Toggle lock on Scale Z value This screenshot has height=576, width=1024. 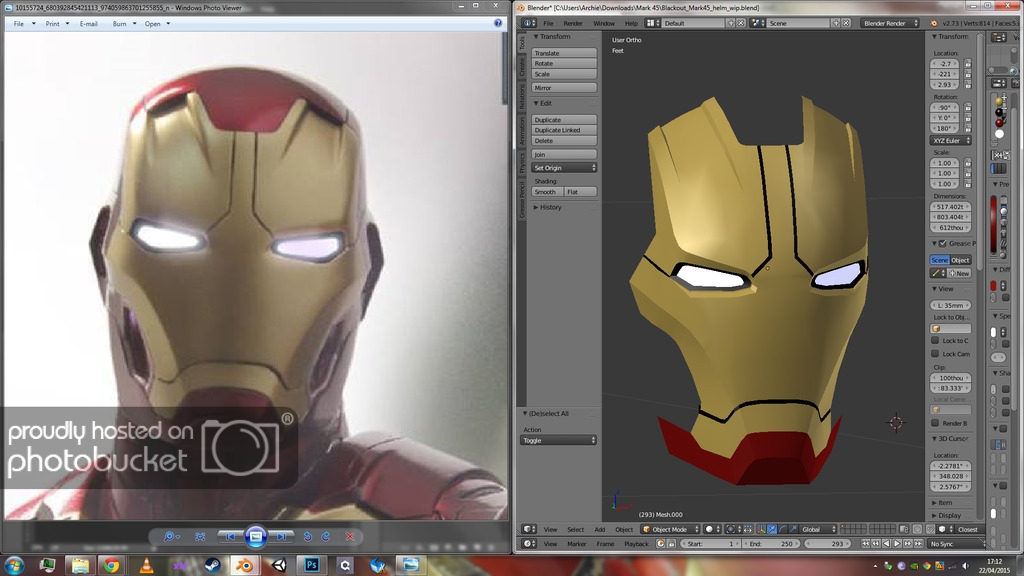click(968, 184)
